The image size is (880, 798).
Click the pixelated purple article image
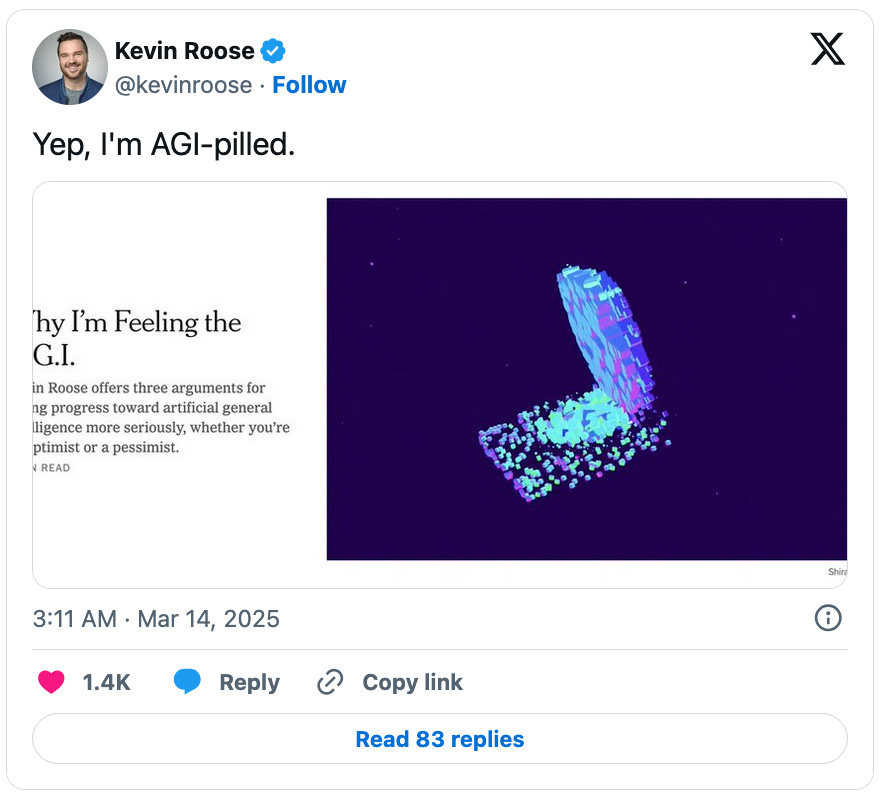click(586, 378)
